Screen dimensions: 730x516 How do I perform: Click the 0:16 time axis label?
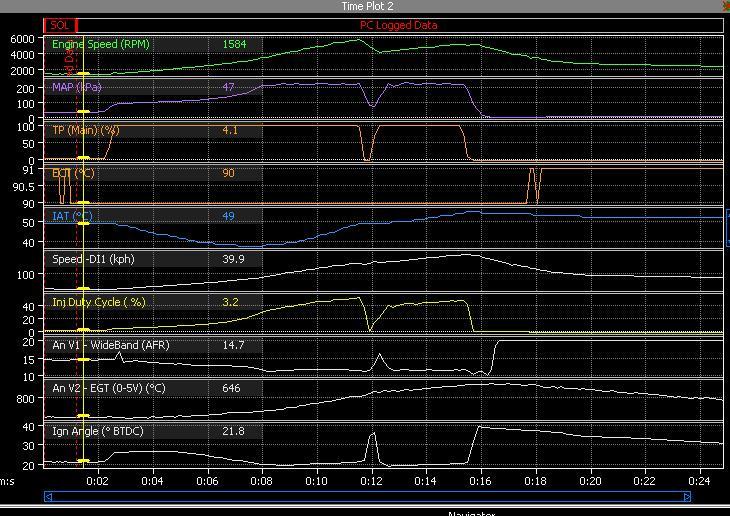click(480, 481)
